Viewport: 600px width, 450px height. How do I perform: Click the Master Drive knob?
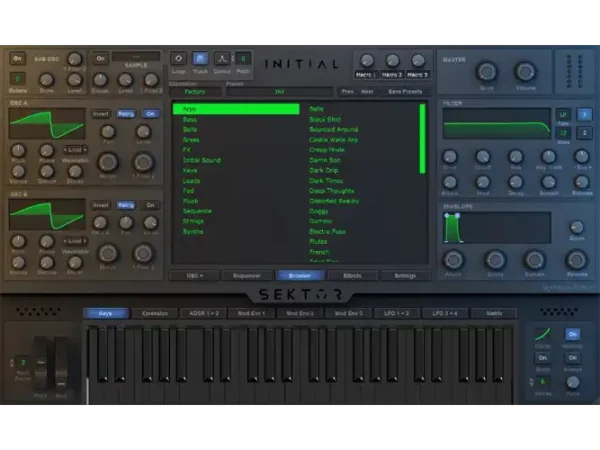pos(486,72)
